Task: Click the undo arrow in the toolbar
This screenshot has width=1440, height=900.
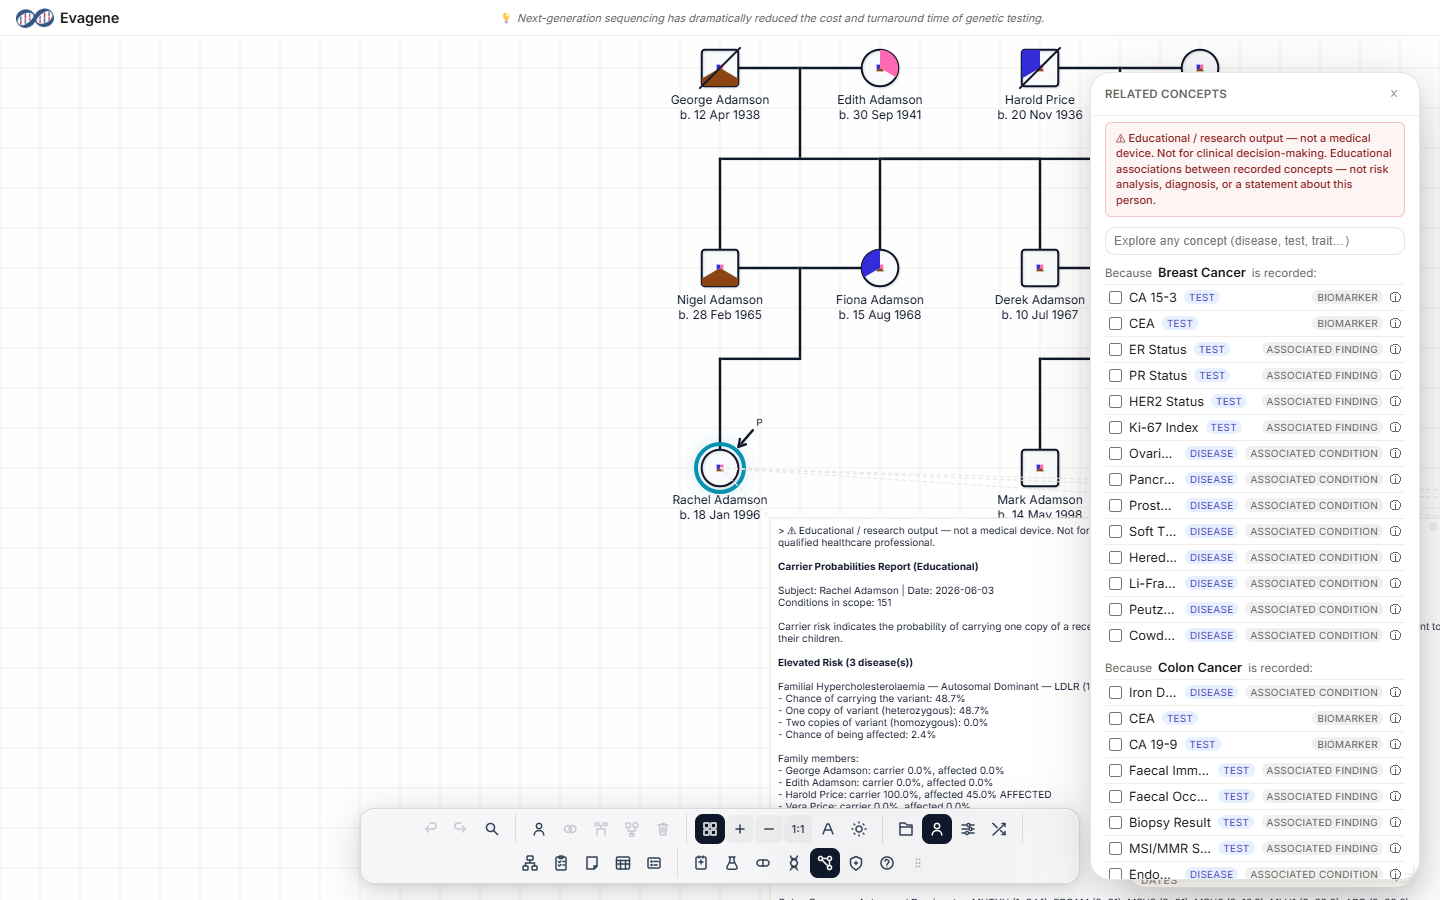Action: click(x=431, y=829)
